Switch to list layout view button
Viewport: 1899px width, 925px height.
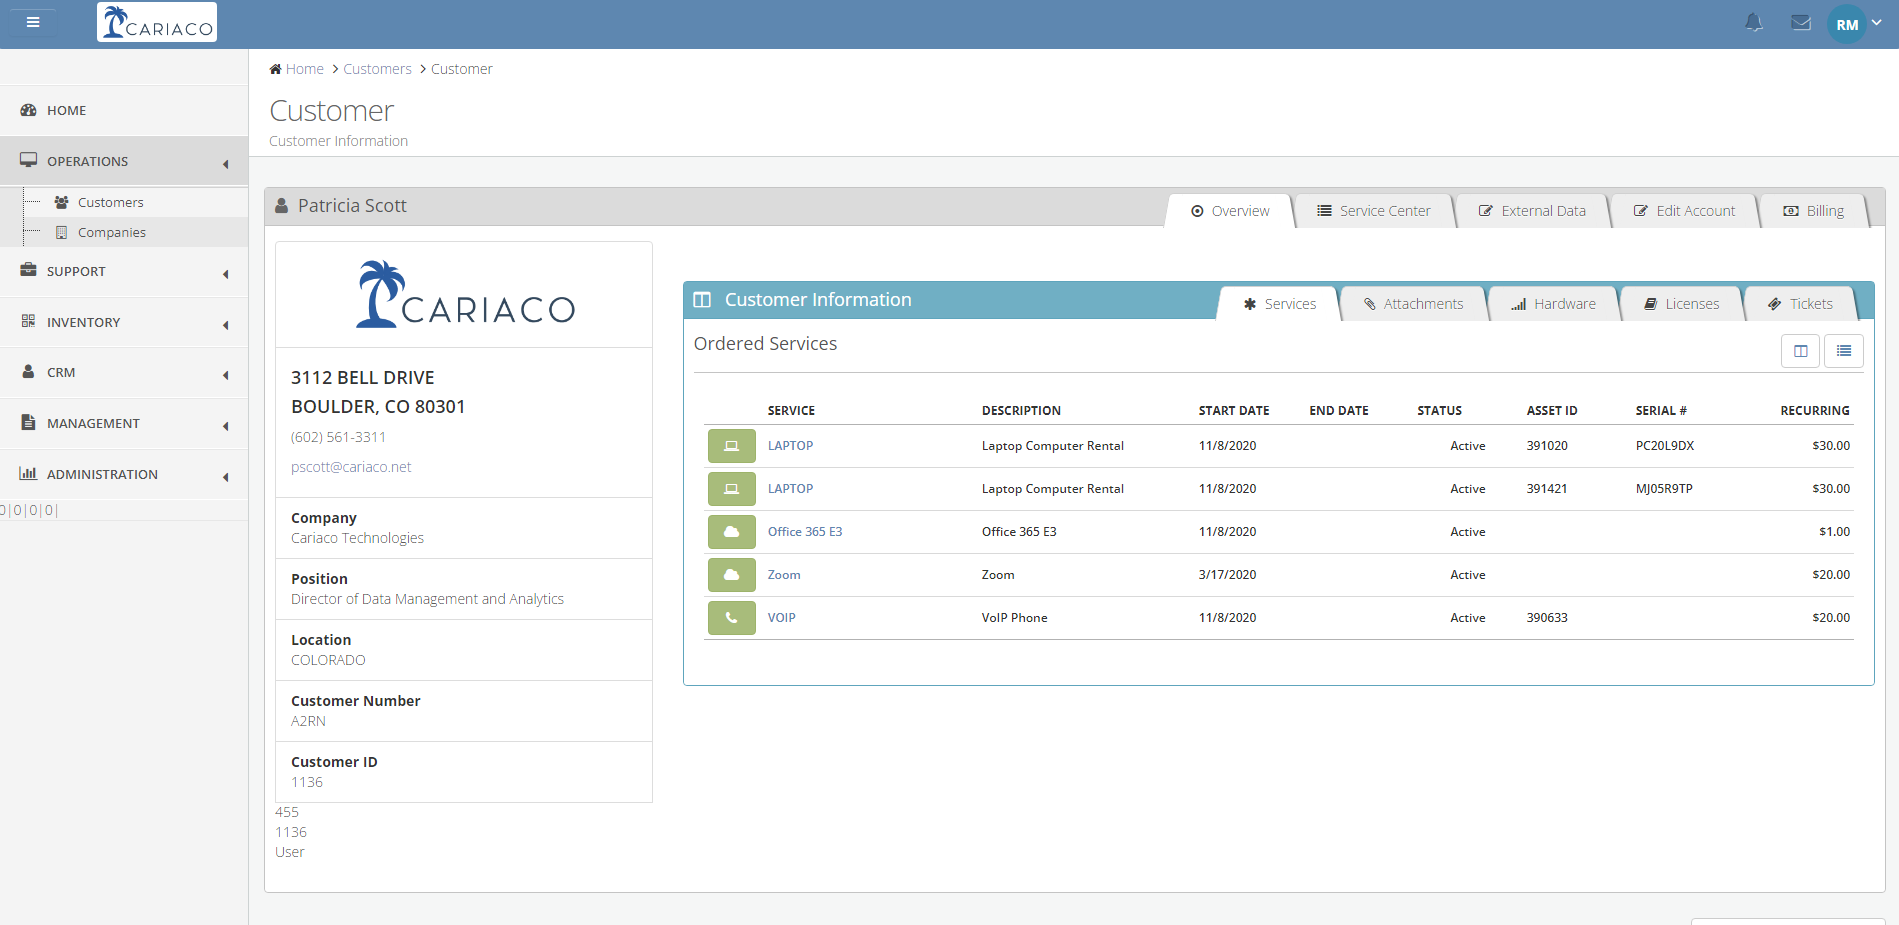[1843, 351]
